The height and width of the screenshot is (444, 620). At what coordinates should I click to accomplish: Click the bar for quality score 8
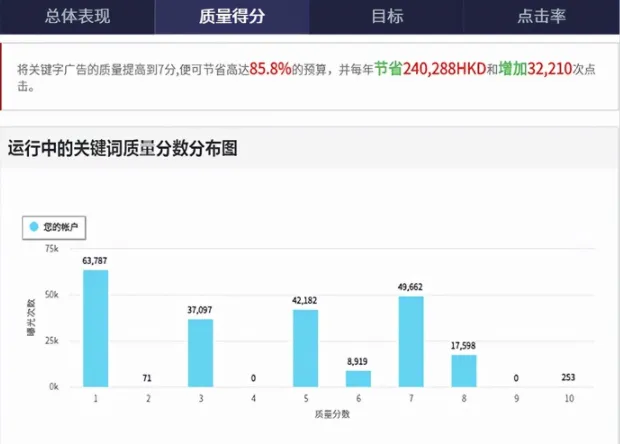464,371
